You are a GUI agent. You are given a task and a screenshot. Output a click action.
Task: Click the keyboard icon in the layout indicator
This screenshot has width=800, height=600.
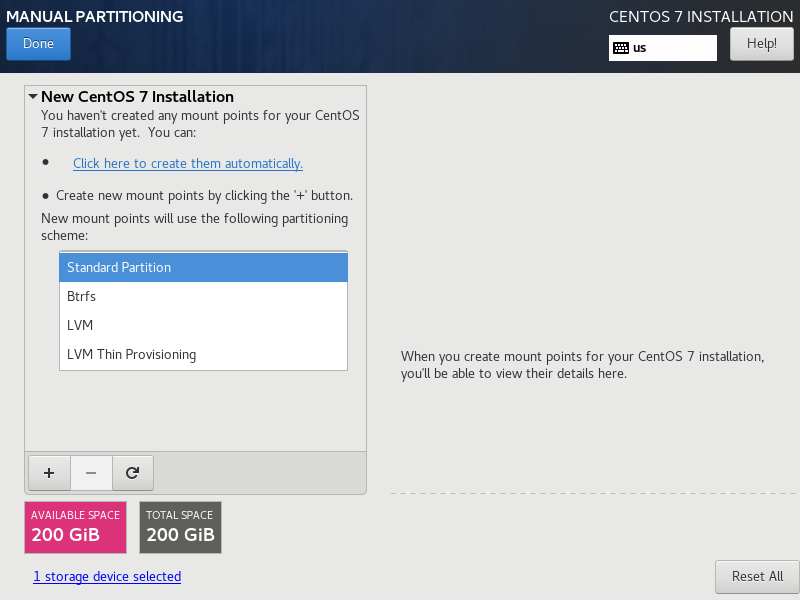click(621, 48)
